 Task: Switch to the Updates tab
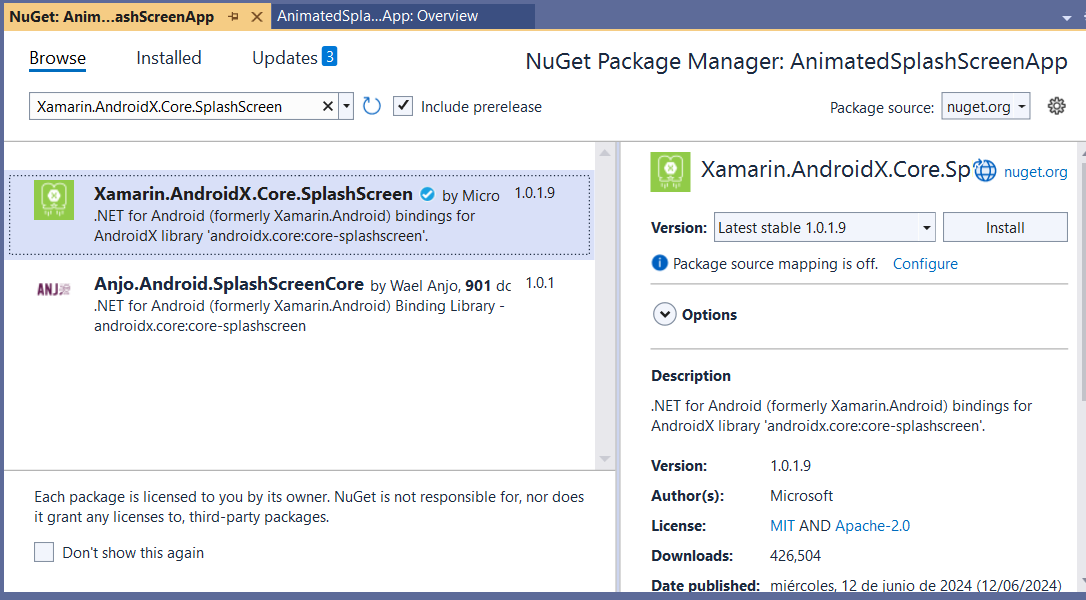click(285, 58)
